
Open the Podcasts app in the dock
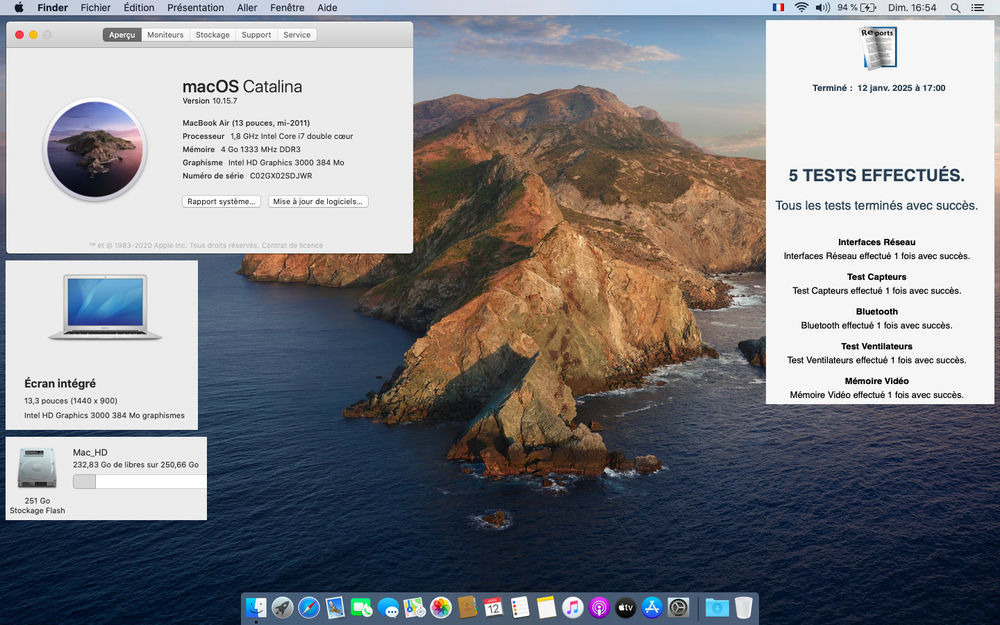click(x=599, y=607)
